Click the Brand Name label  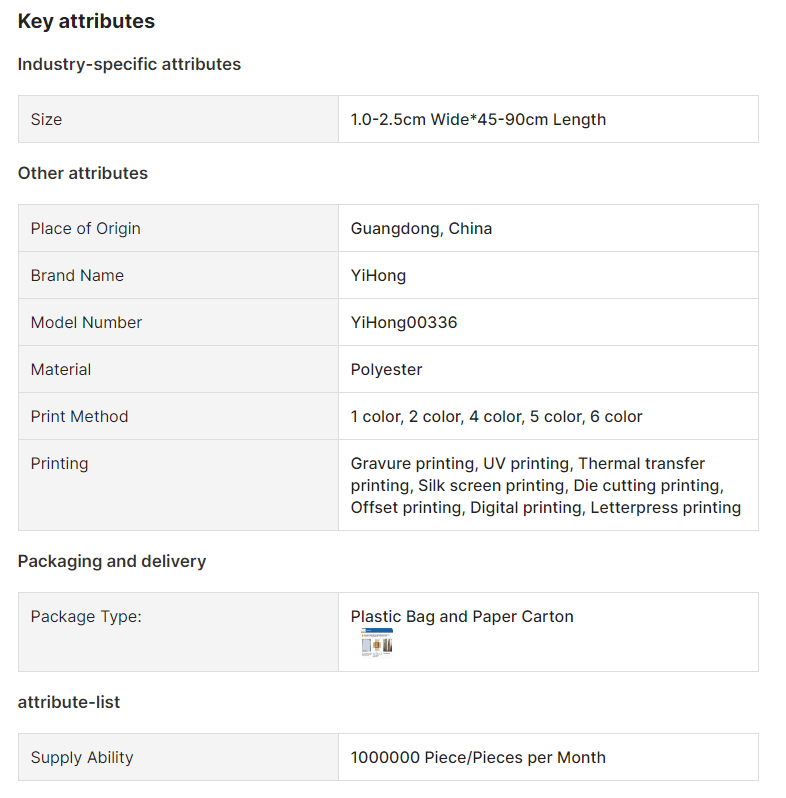[x=77, y=275]
